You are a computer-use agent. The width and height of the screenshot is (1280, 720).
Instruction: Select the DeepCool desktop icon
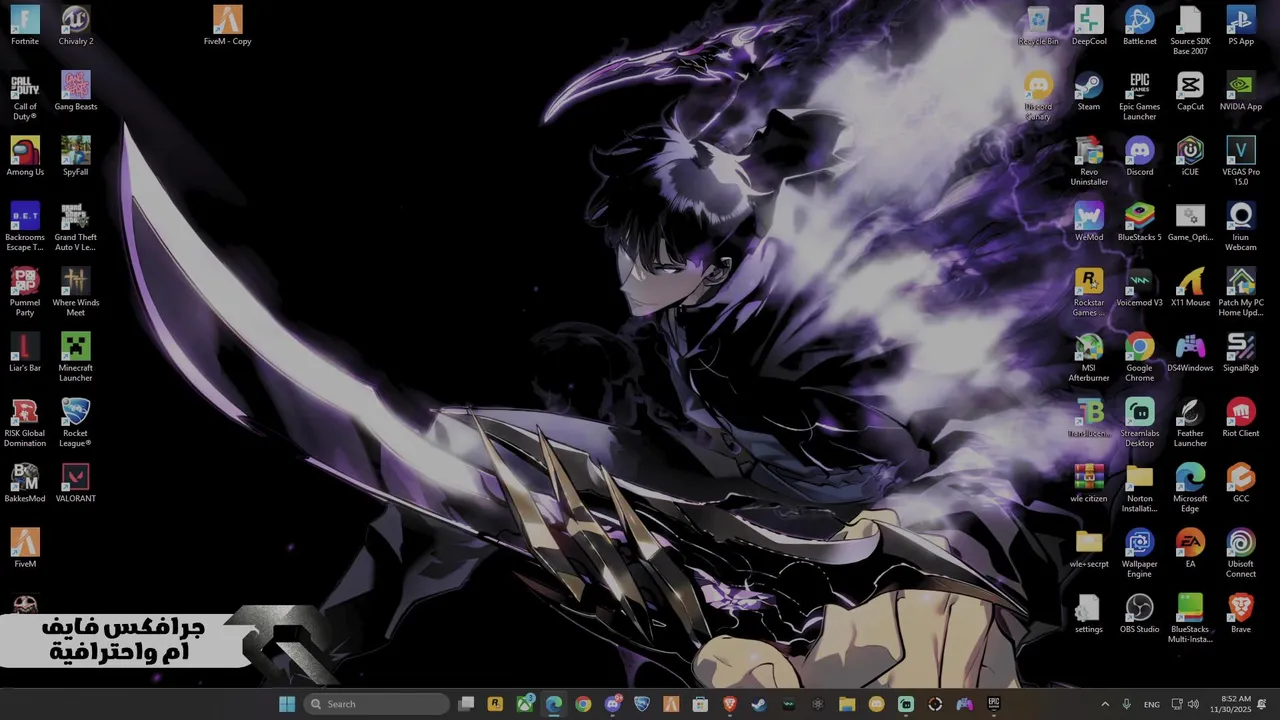[x=1089, y=26]
